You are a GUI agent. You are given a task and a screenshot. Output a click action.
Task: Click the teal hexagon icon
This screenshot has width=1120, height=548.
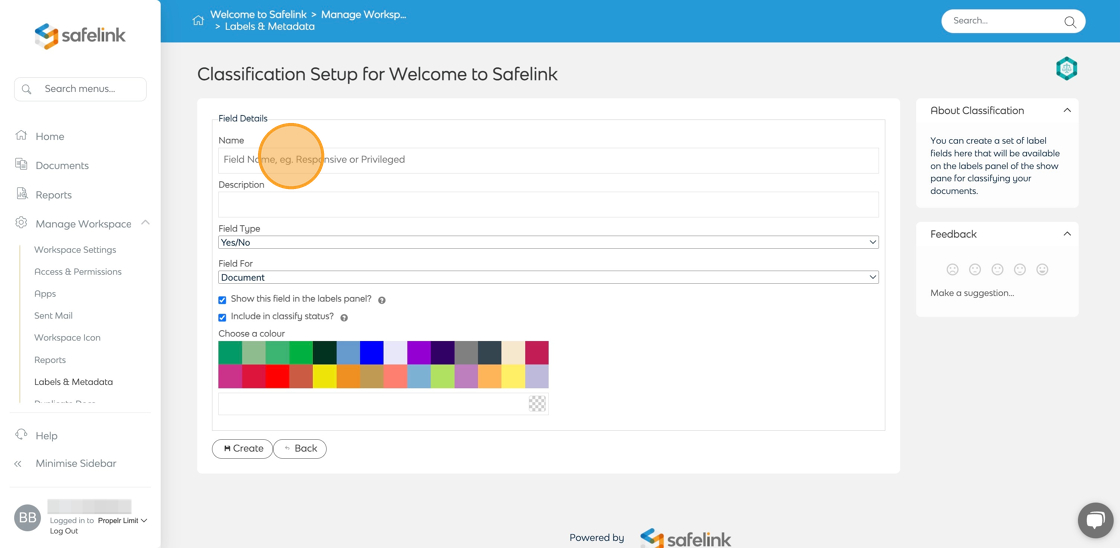pos(1066,68)
